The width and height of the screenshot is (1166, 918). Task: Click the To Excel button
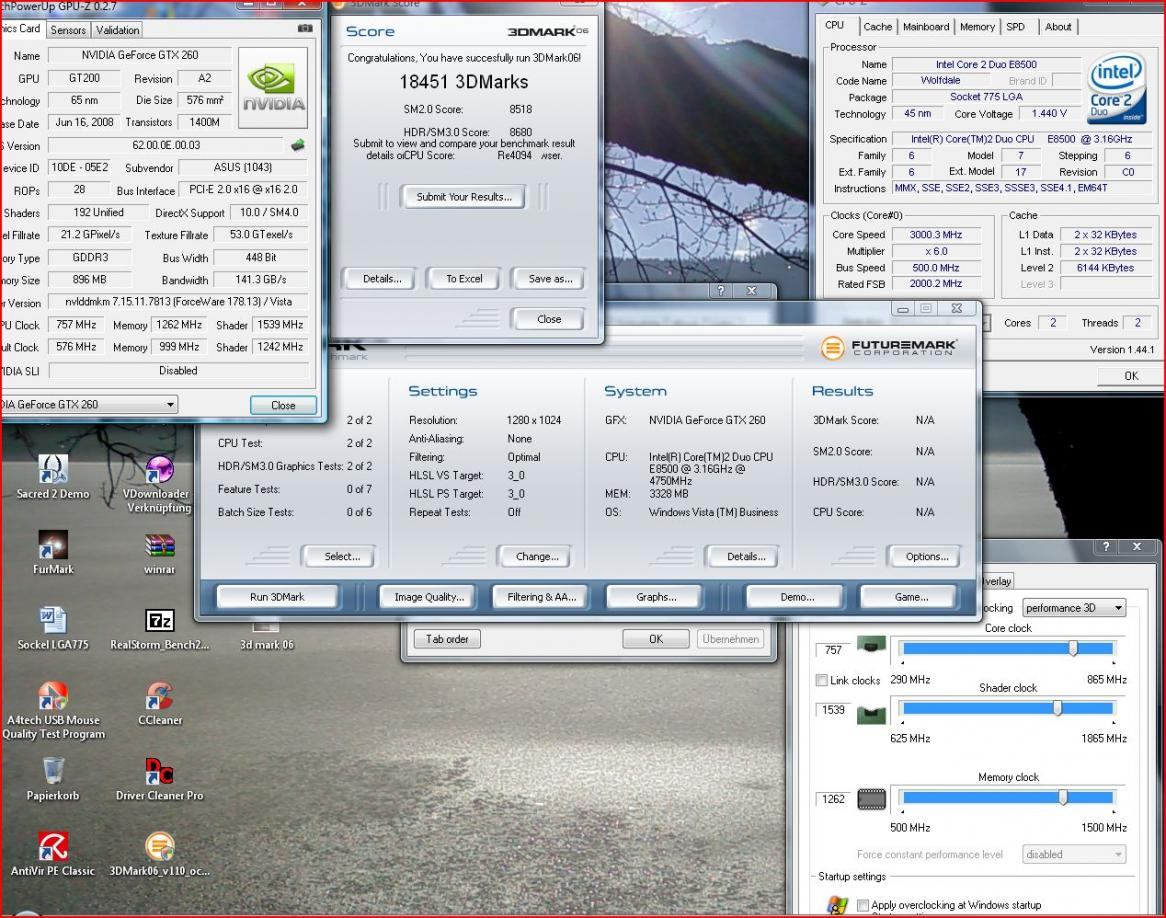click(x=464, y=279)
